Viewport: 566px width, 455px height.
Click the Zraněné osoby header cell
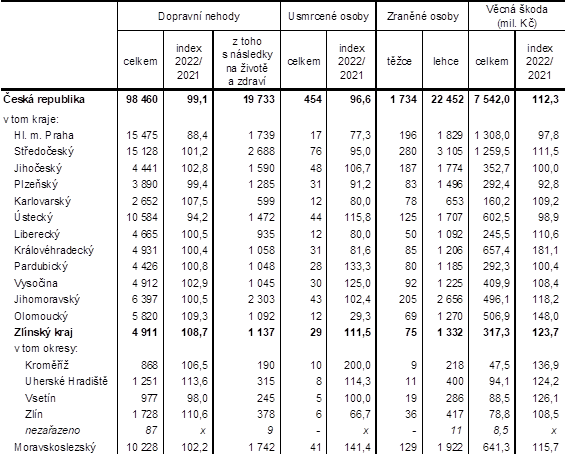tap(423, 17)
